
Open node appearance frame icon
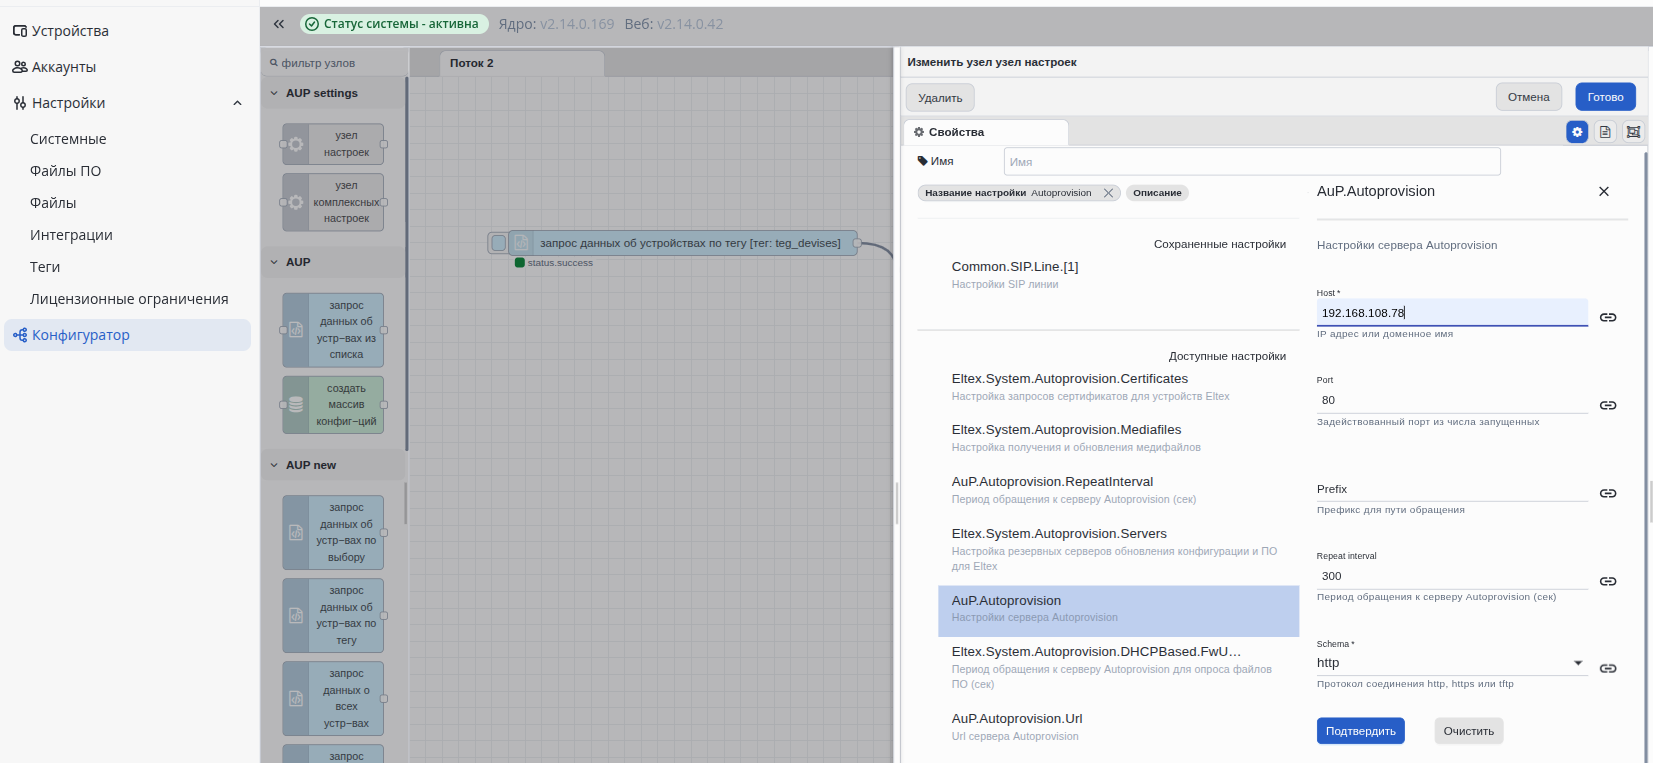pyautogui.click(x=1633, y=132)
